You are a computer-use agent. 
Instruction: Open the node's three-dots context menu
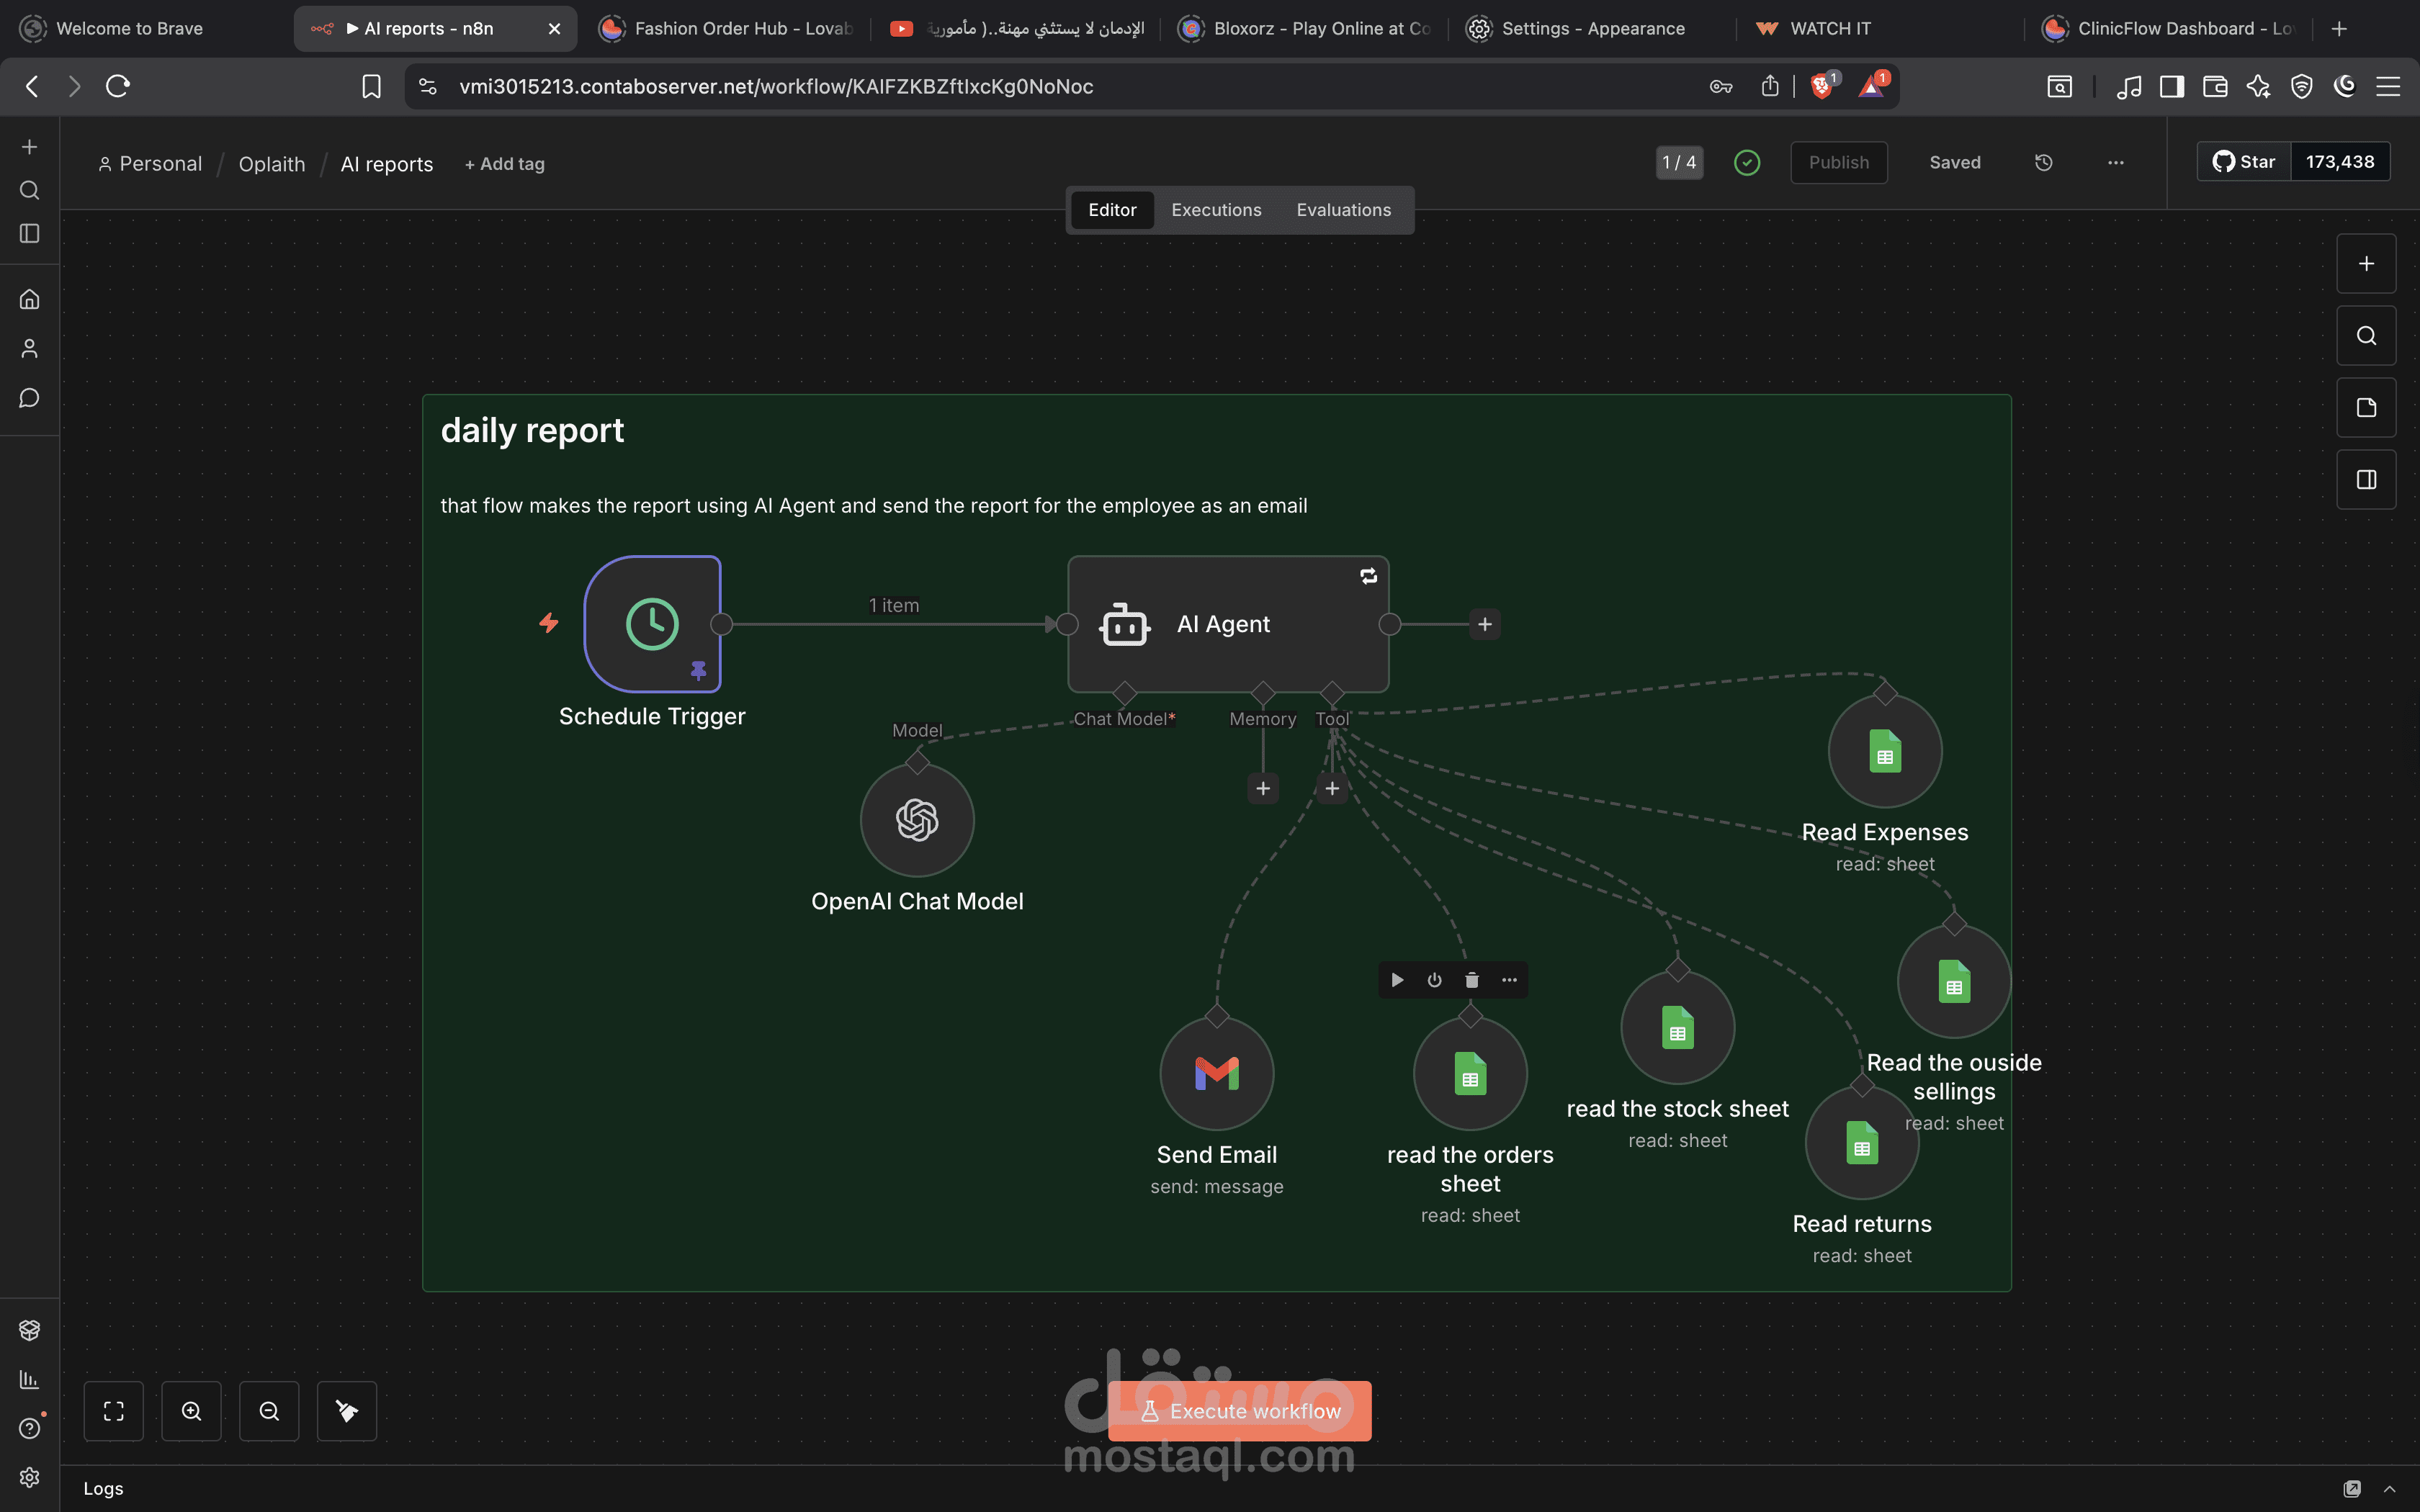[1509, 980]
